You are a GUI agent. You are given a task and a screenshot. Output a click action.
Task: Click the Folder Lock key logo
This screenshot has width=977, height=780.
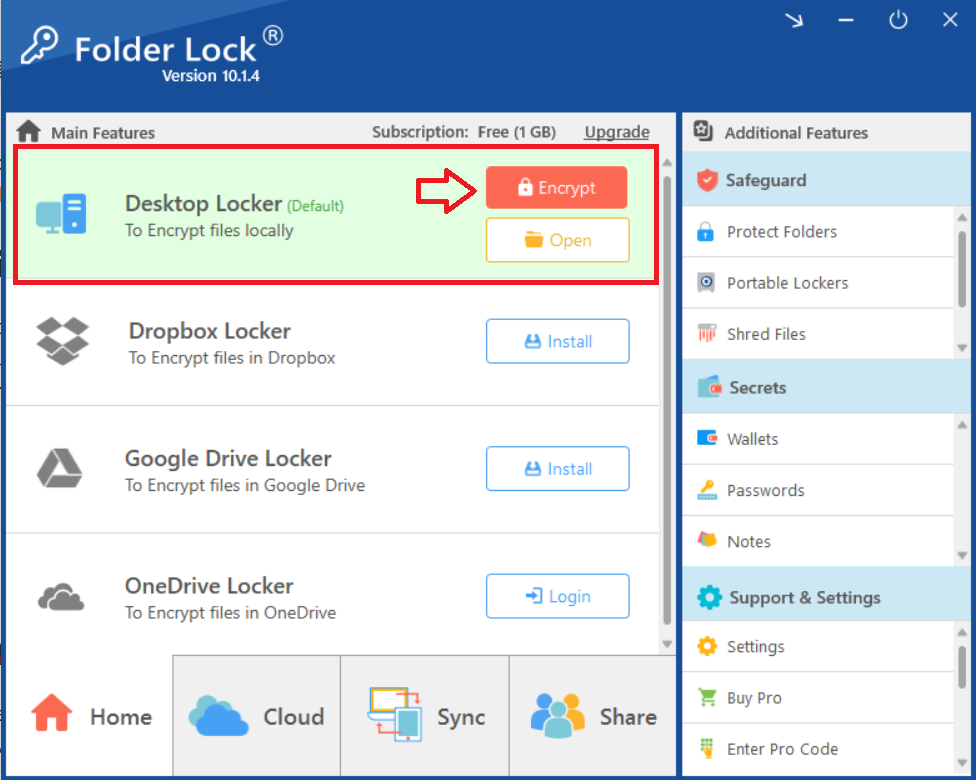pyautogui.click(x=39, y=44)
